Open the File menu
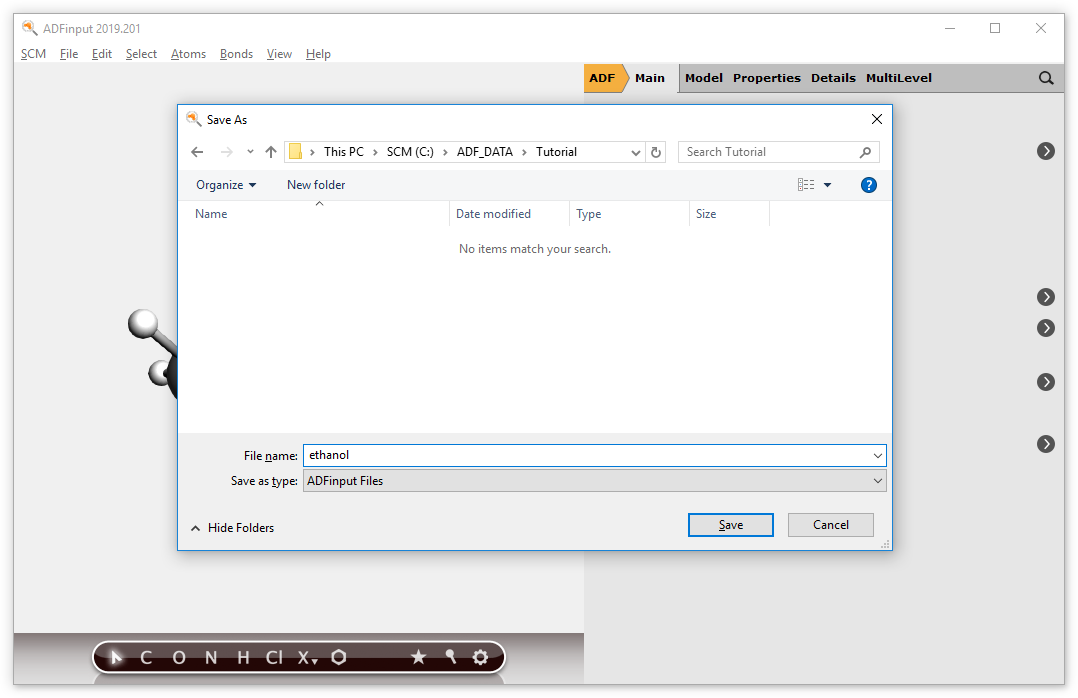Screen dimensions: 1078x698 [69, 54]
